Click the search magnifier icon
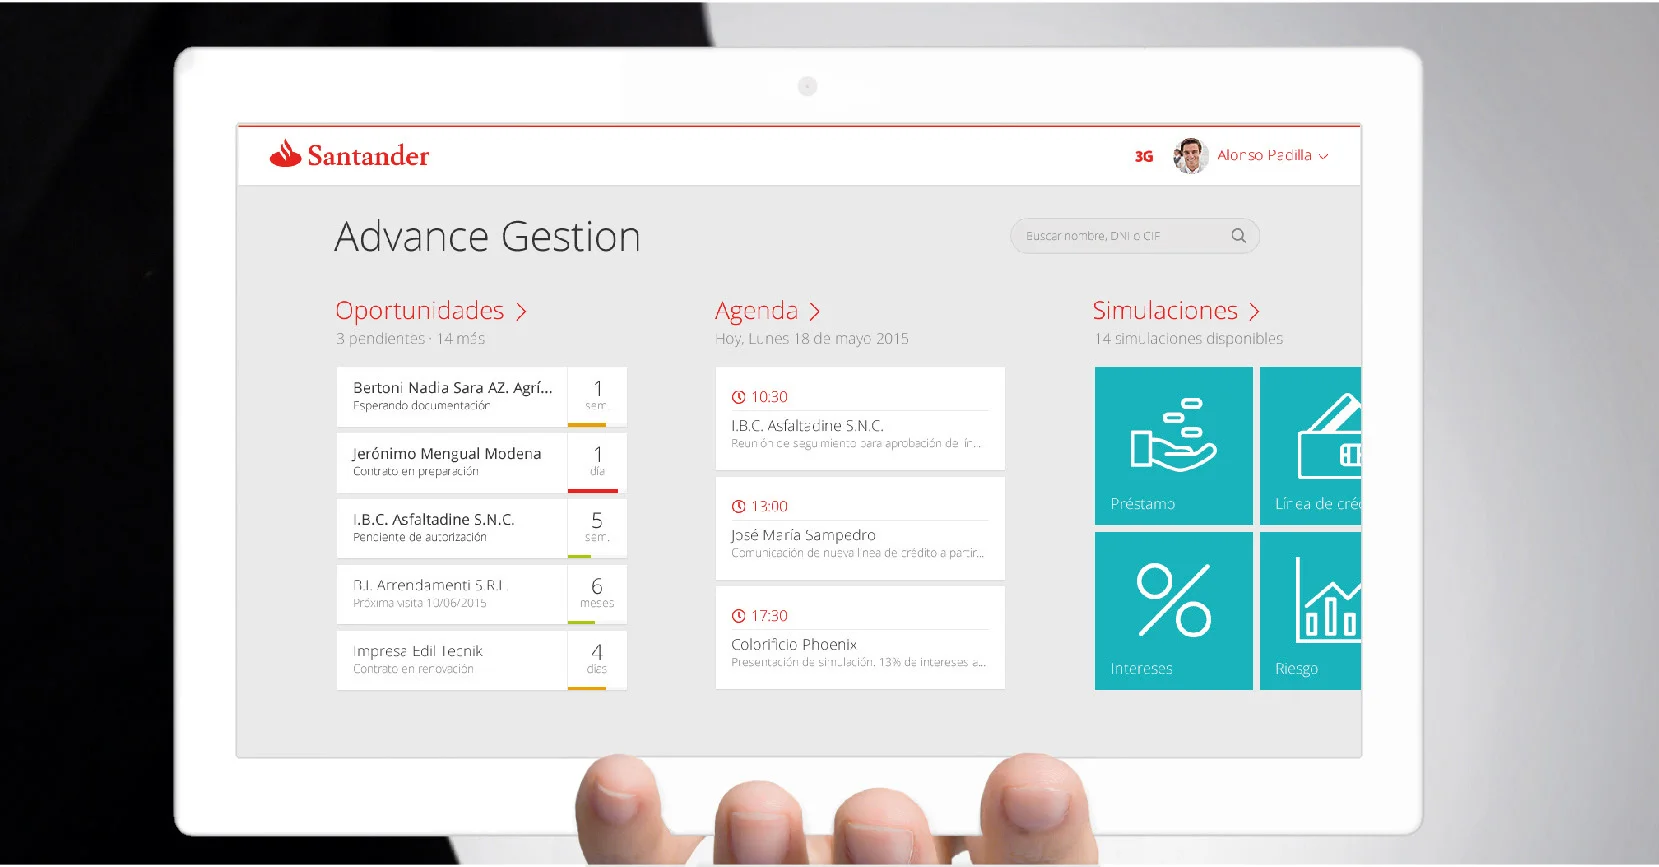 (1238, 235)
